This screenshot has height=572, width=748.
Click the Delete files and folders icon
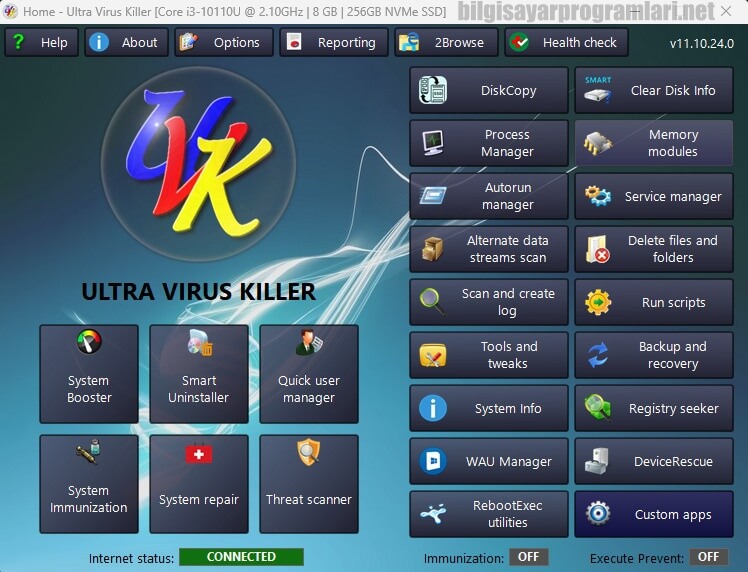598,249
